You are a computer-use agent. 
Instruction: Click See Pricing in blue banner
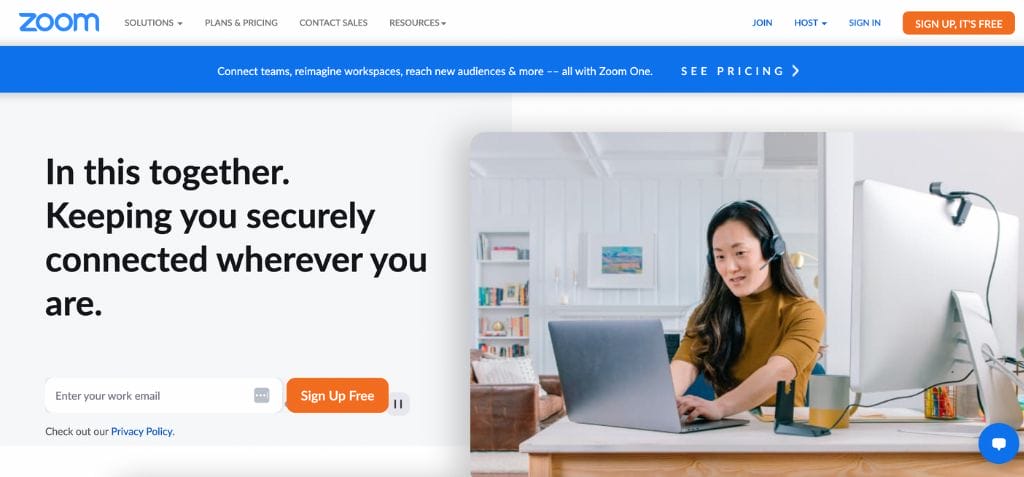pos(732,71)
